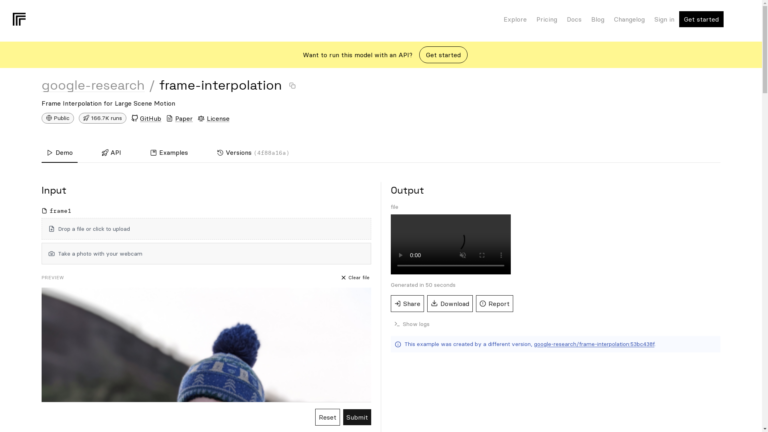The height and width of the screenshot is (432, 768).
Task: Click Drop a file upload area
Action: point(206,229)
